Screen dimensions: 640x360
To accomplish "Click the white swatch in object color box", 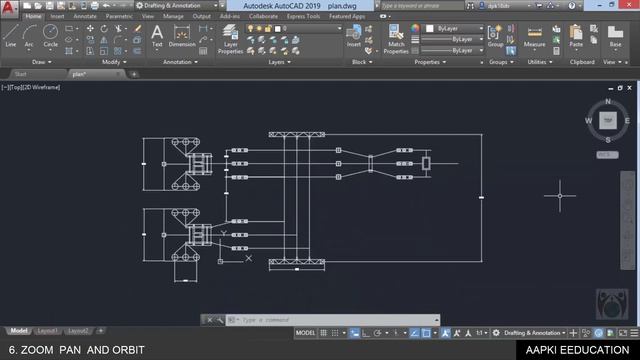I will (429, 29).
